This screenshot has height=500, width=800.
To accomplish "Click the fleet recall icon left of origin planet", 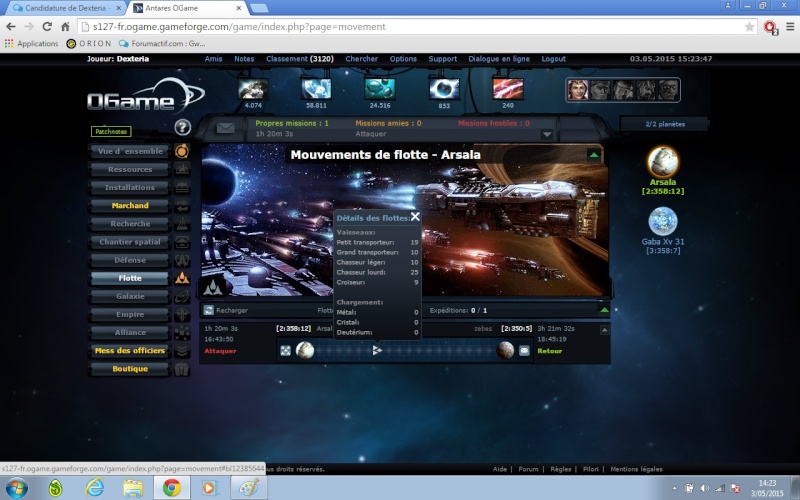I will [x=286, y=351].
